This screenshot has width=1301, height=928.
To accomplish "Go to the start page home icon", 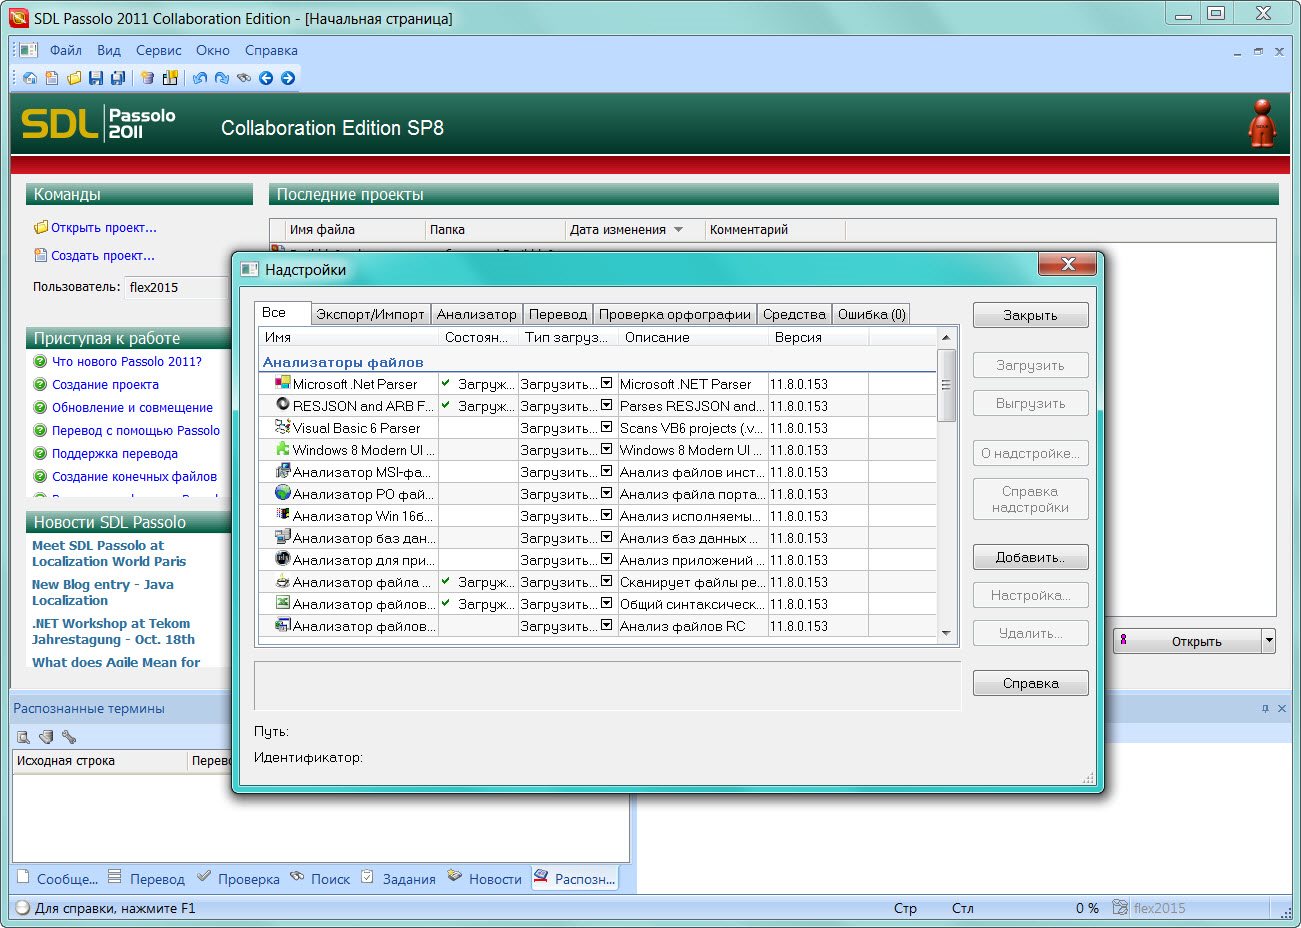I will pos(30,78).
